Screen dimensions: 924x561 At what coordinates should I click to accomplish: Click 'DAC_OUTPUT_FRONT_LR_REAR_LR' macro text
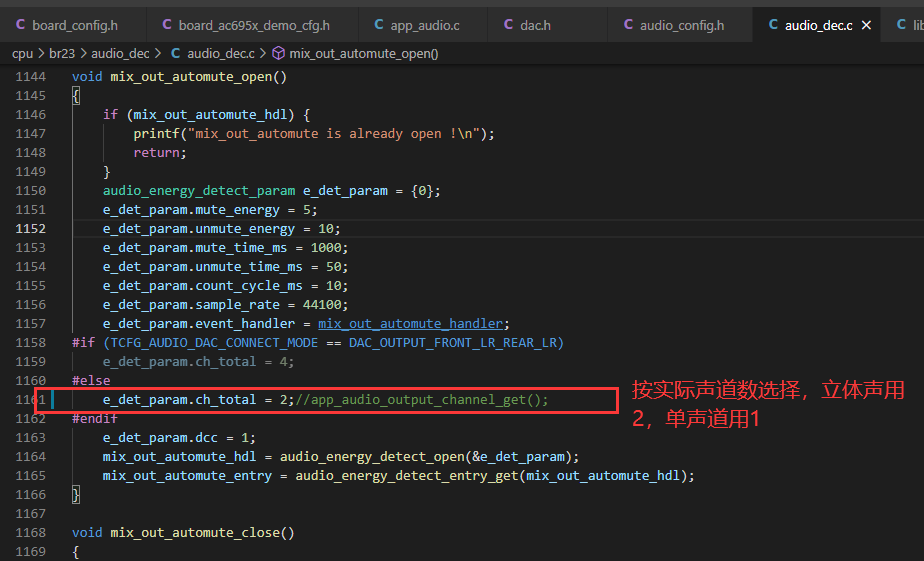tap(453, 343)
